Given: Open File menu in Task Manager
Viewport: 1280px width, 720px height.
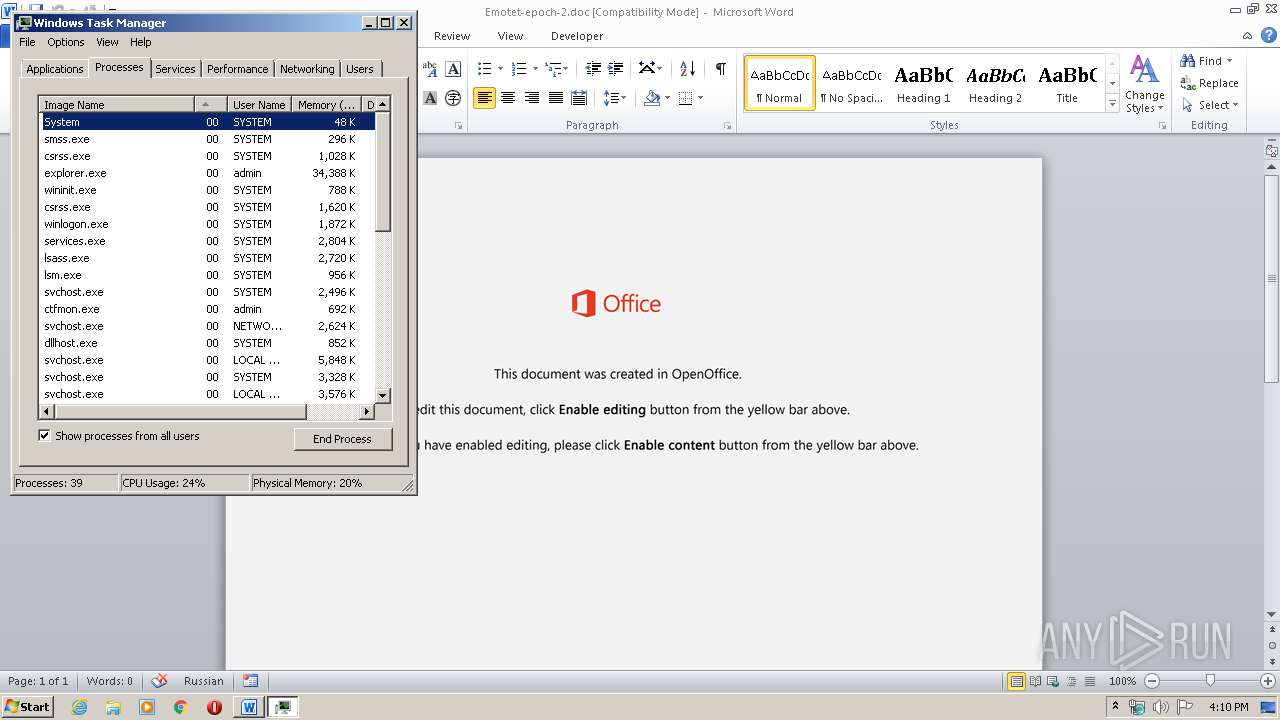Looking at the screenshot, I should 27,42.
